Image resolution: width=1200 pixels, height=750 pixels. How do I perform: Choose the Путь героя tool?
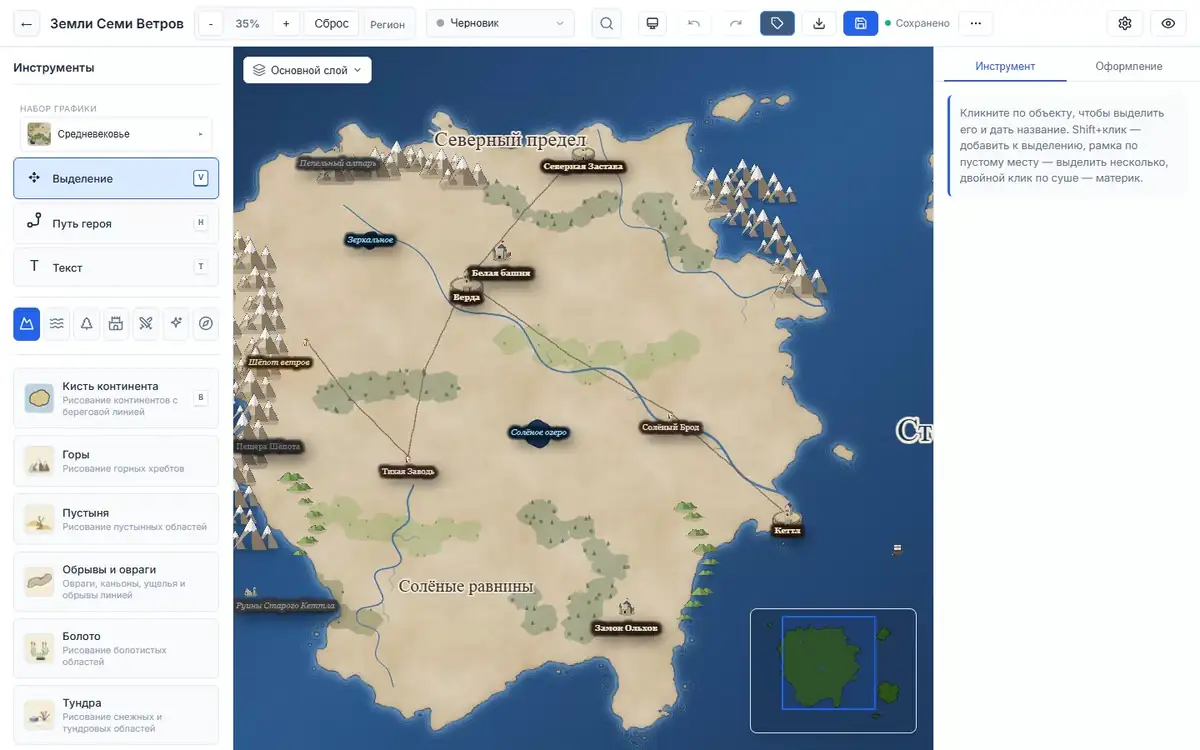pos(116,223)
